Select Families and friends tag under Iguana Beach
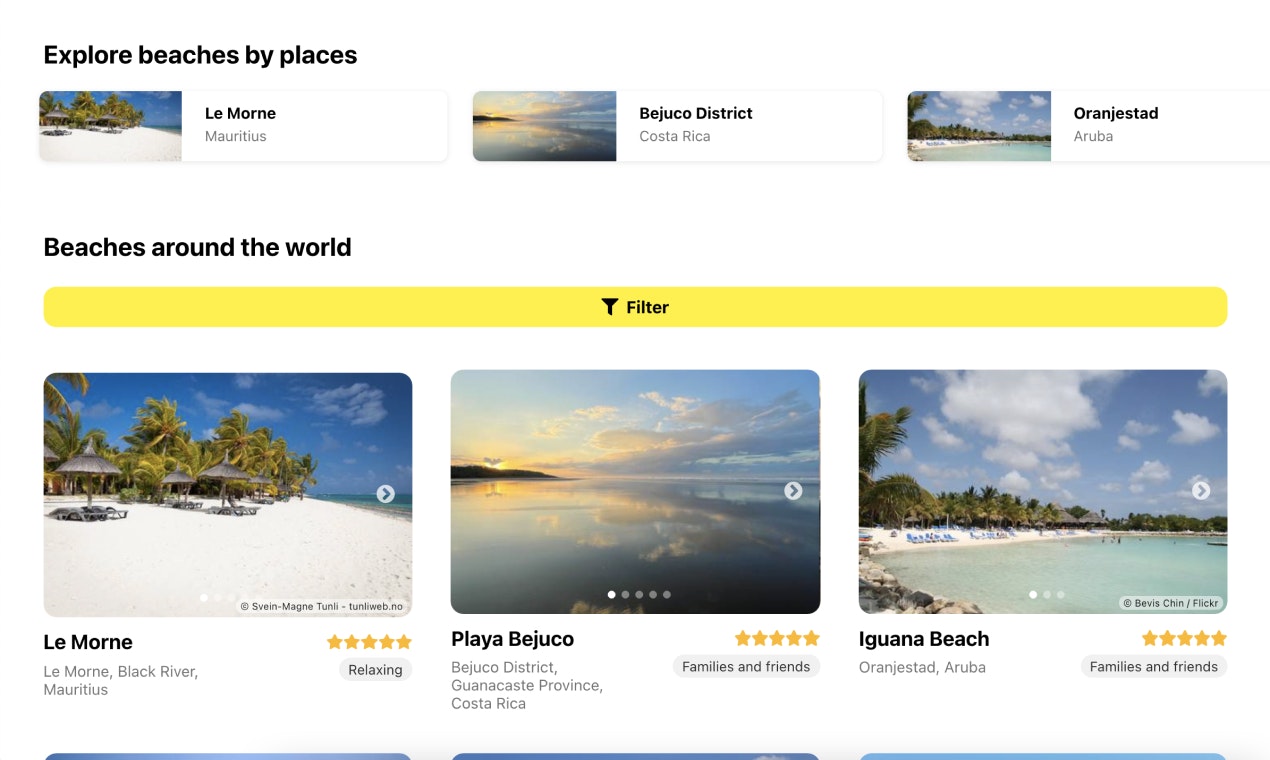This screenshot has width=1270, height=760. point(1153,666)
